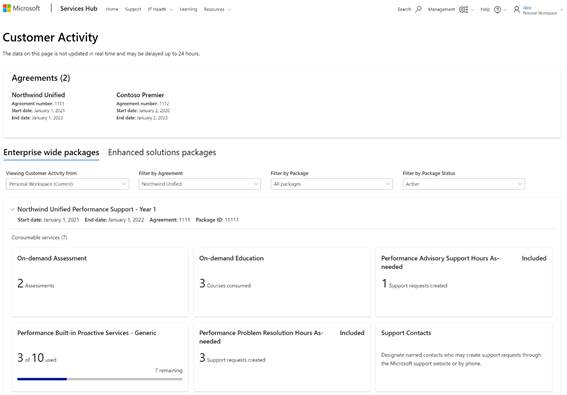Click the 'Customer Activity' page heading

50,37
